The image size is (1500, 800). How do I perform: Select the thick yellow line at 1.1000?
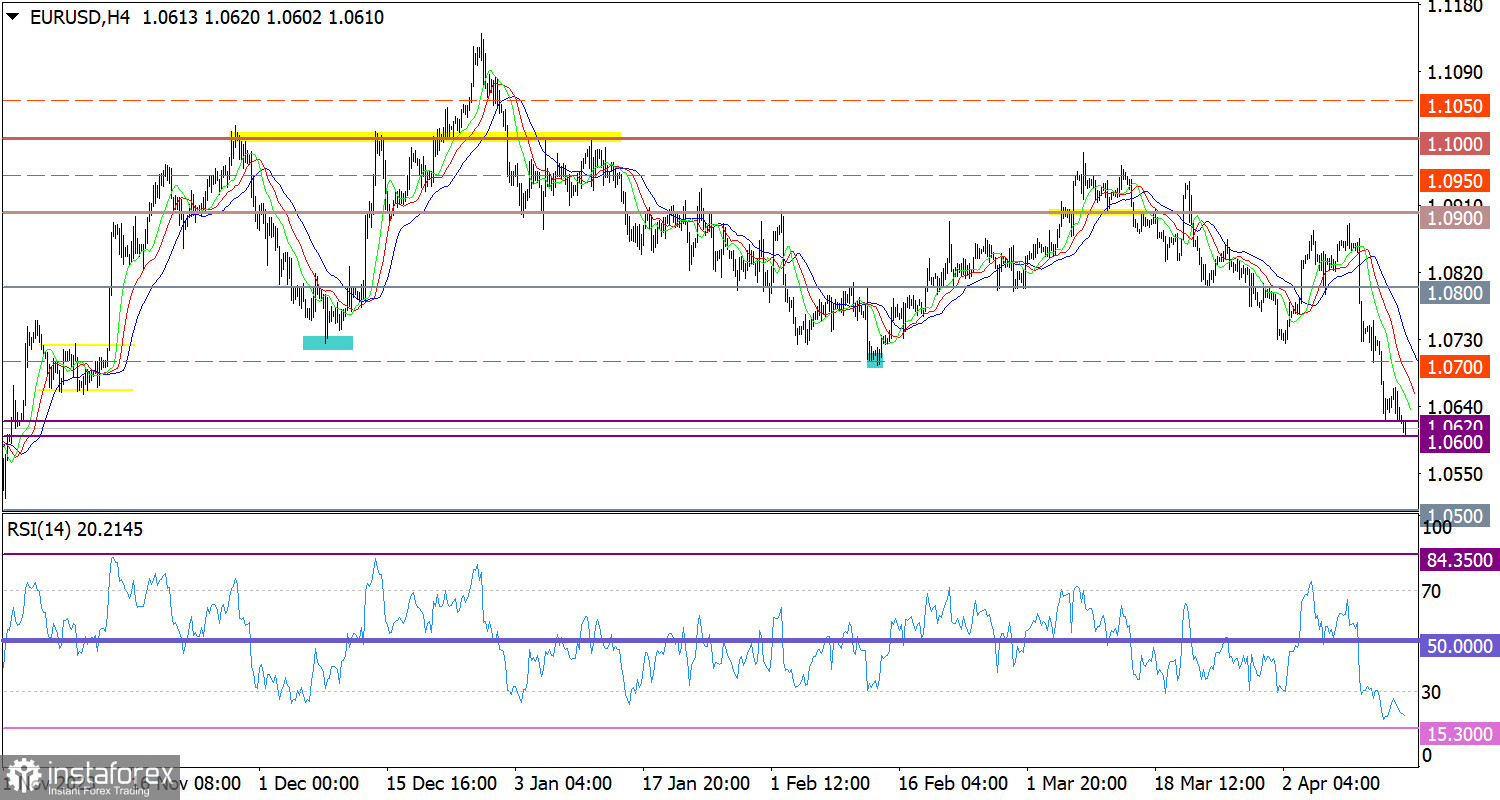[x=427, y=136]
